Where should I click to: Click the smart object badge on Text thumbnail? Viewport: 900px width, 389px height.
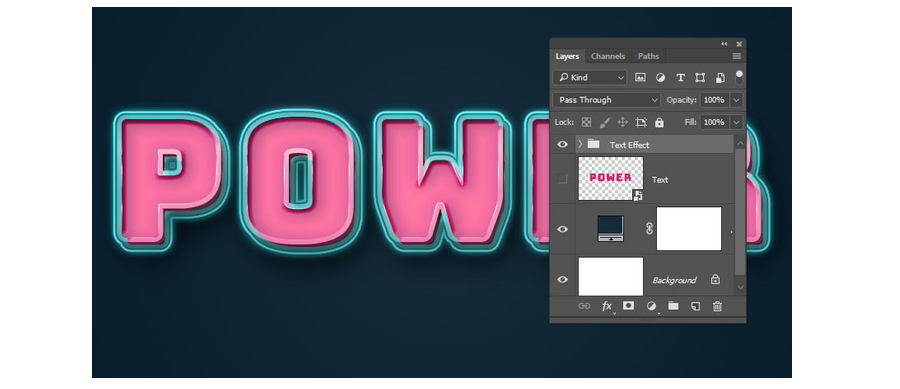click(638, 196)
